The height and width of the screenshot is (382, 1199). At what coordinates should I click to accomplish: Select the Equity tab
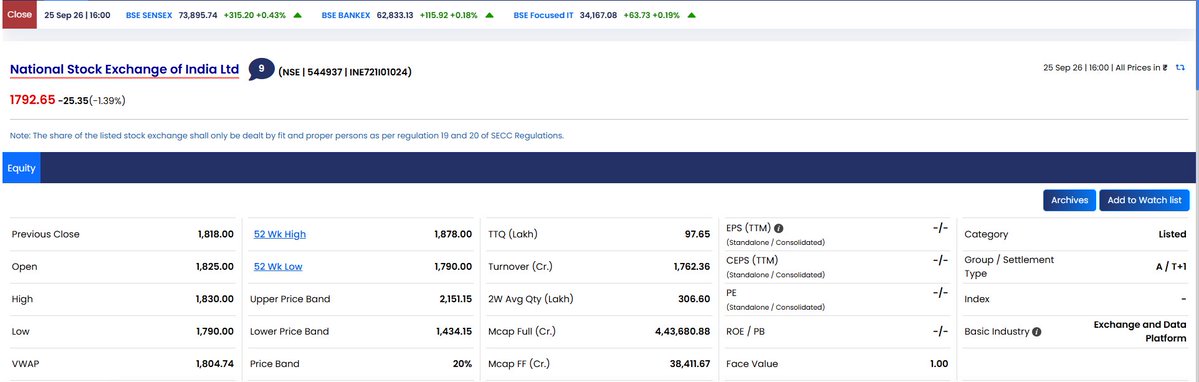[21, 168]
